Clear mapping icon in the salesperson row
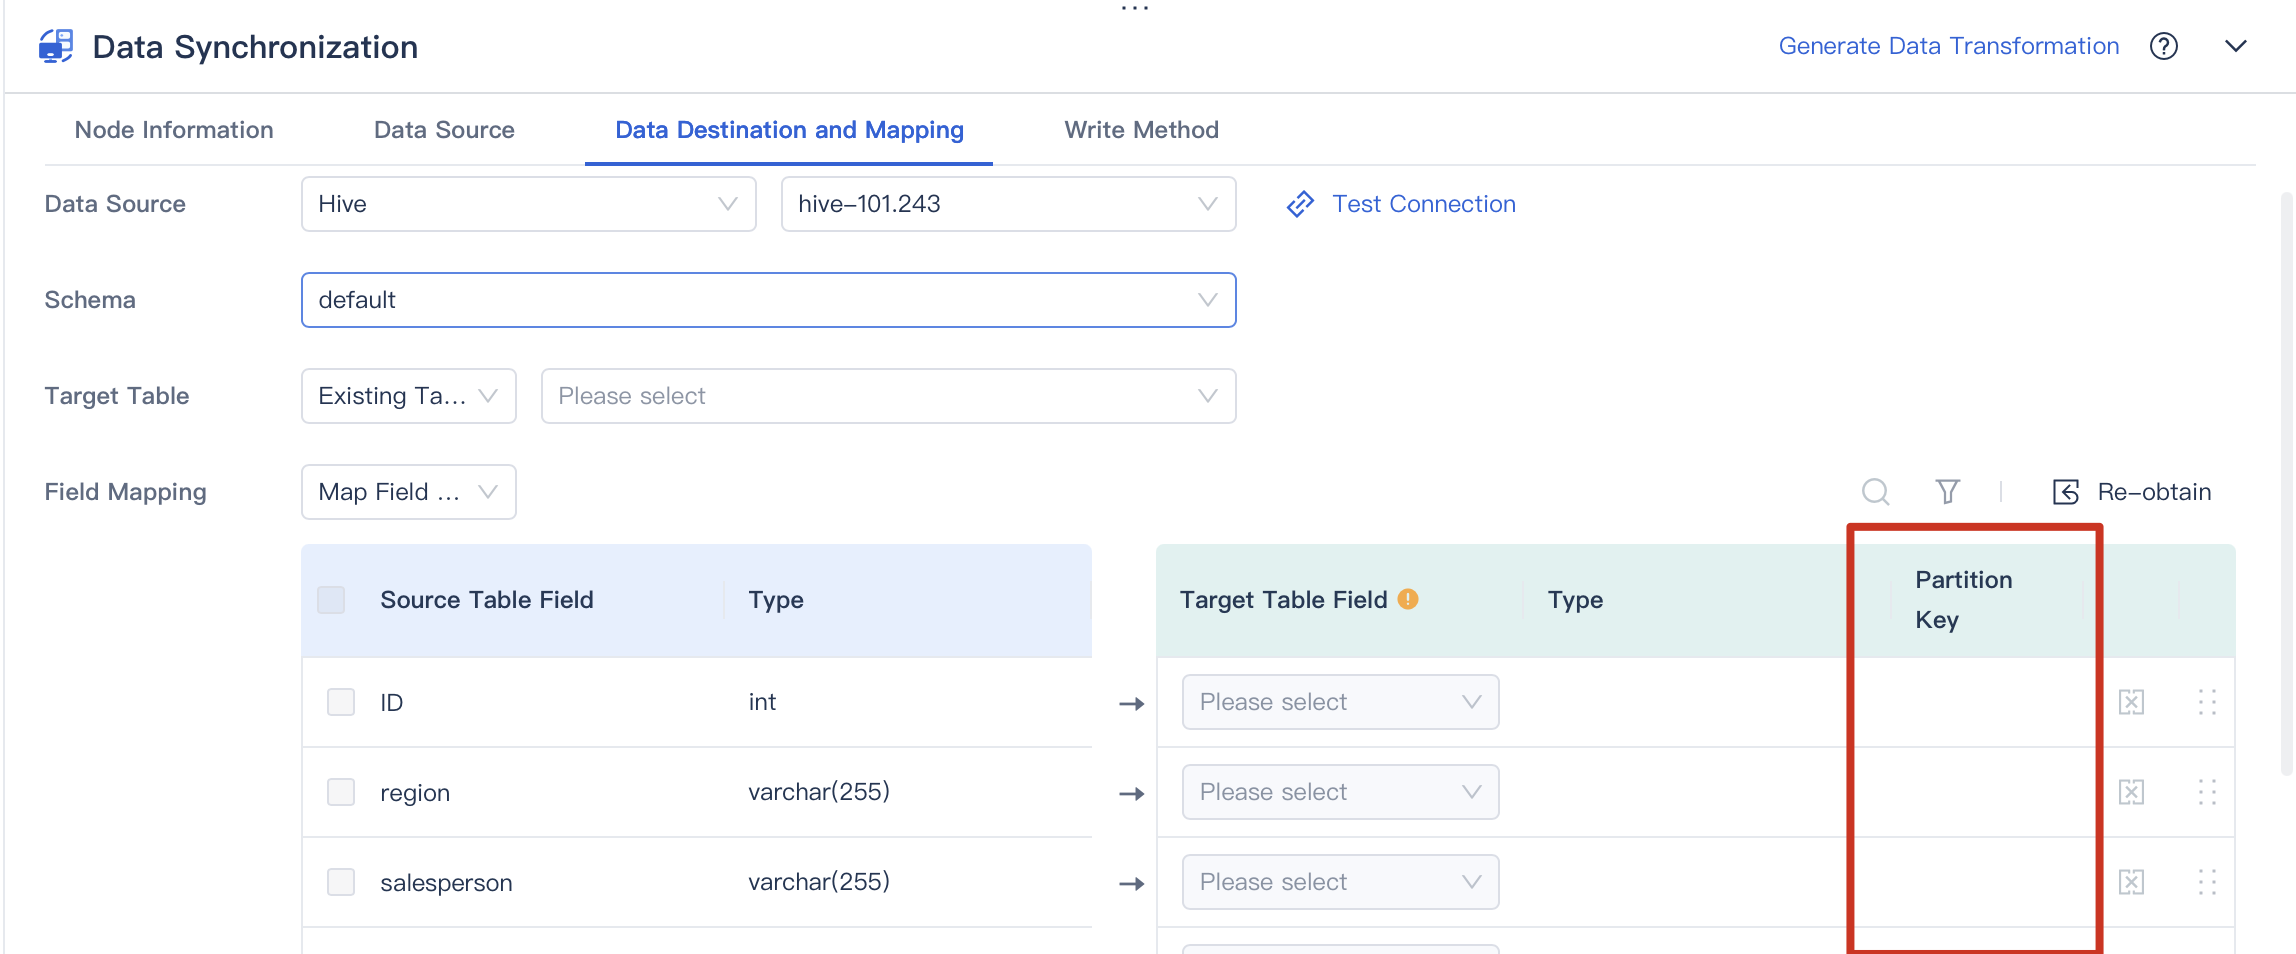The image size is (2296, 954). tap(2131, 882)
